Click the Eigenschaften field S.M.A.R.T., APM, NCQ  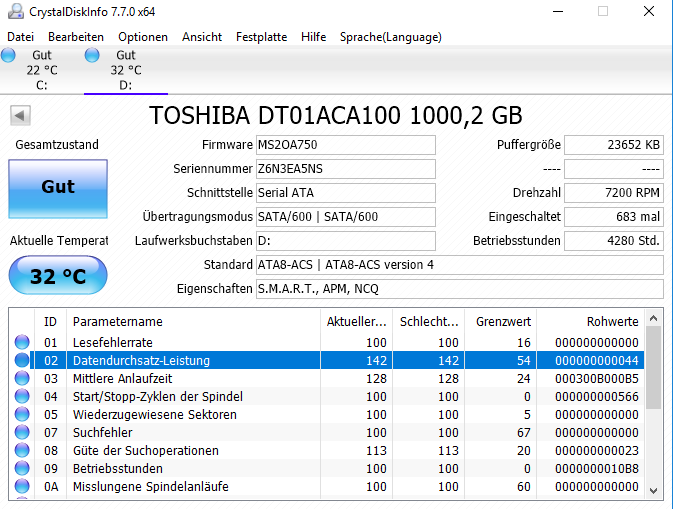460,289
